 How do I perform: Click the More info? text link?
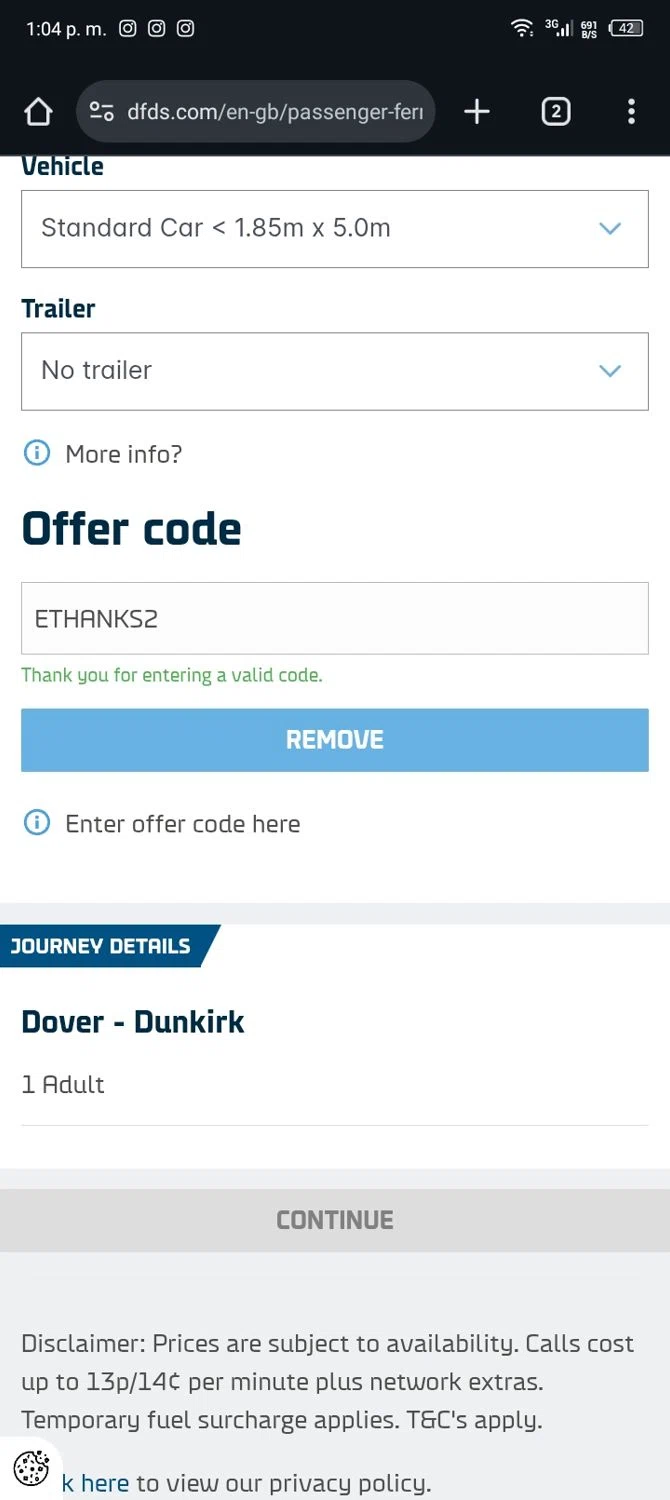[123, 454]
